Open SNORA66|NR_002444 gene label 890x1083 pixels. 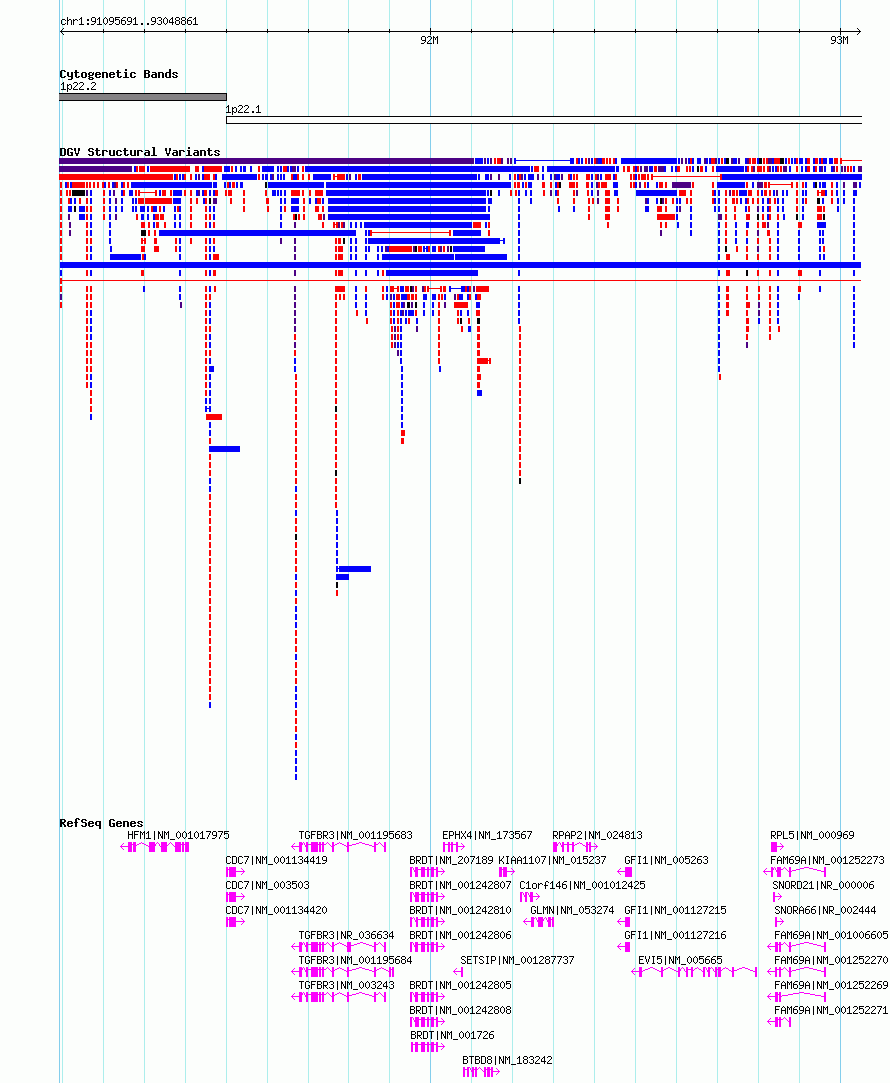(x=825, y=910)
